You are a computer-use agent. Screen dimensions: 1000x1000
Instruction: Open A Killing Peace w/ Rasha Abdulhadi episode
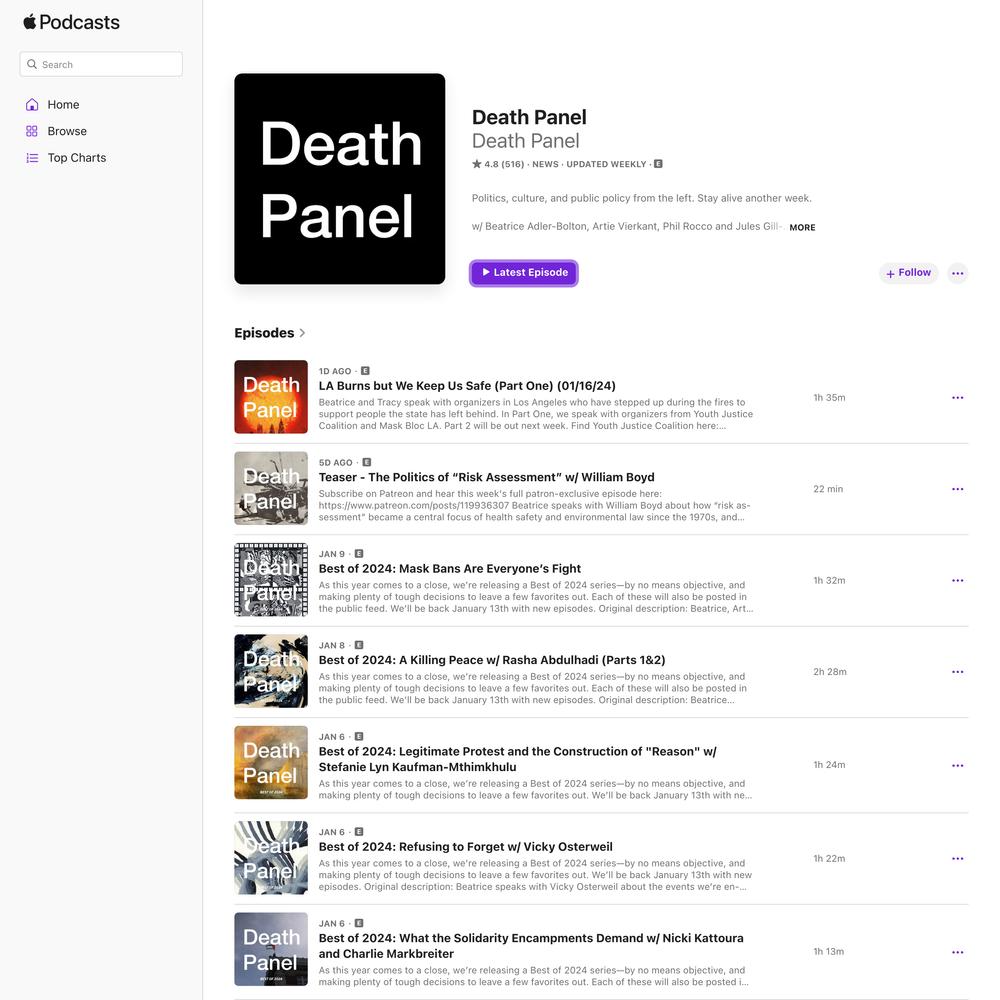[x=492, y=660]
